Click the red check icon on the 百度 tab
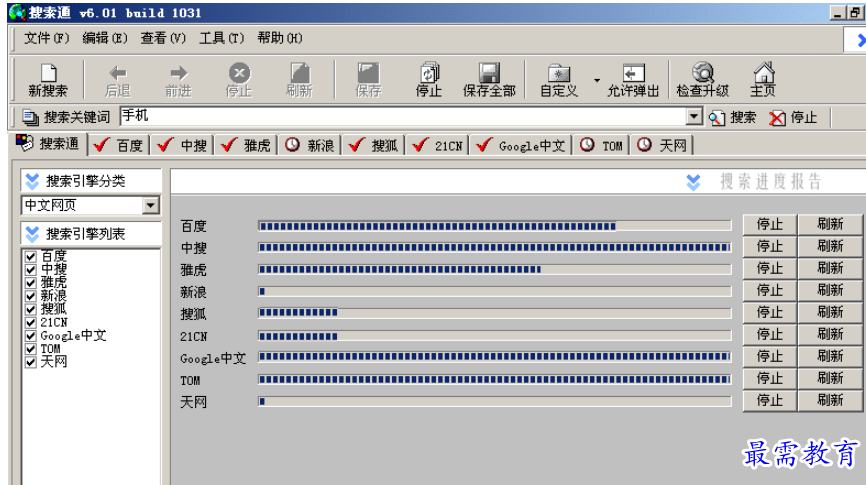866x485 pixels. pos(102,145)
